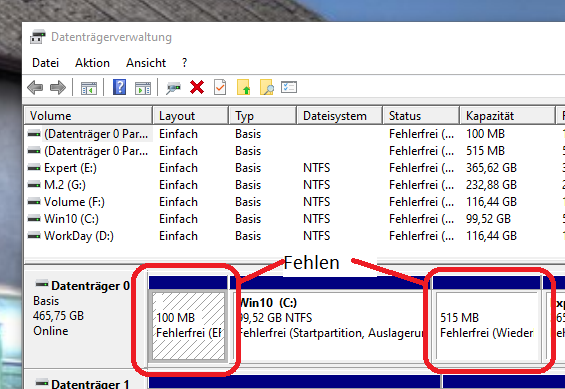Screen dimensions: 565x389
Task: Click the Datenträger 0 disk label
Action: (90, 286)
